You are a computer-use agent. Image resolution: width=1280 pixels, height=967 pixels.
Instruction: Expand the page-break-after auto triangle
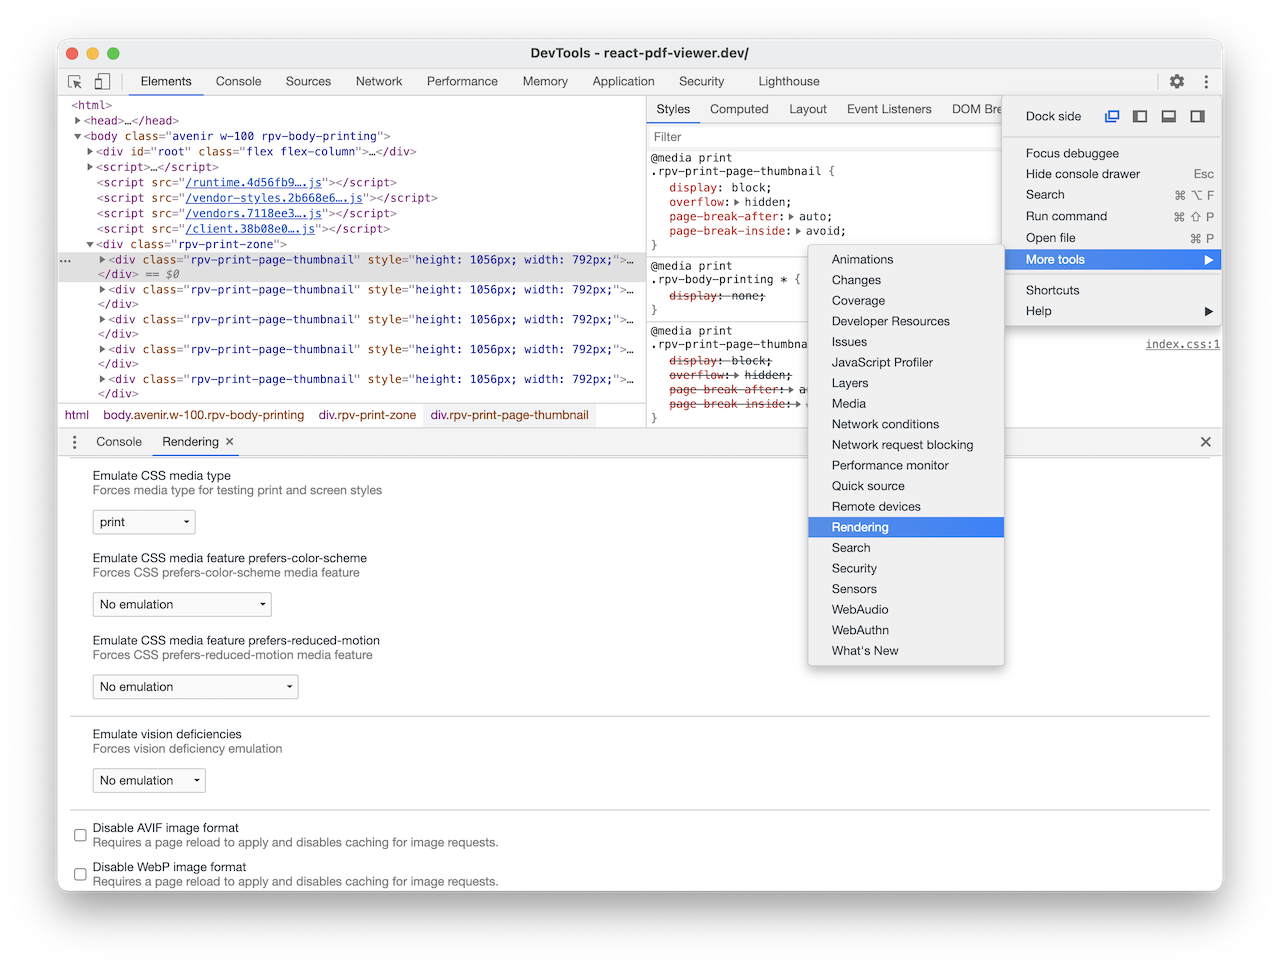792,217
